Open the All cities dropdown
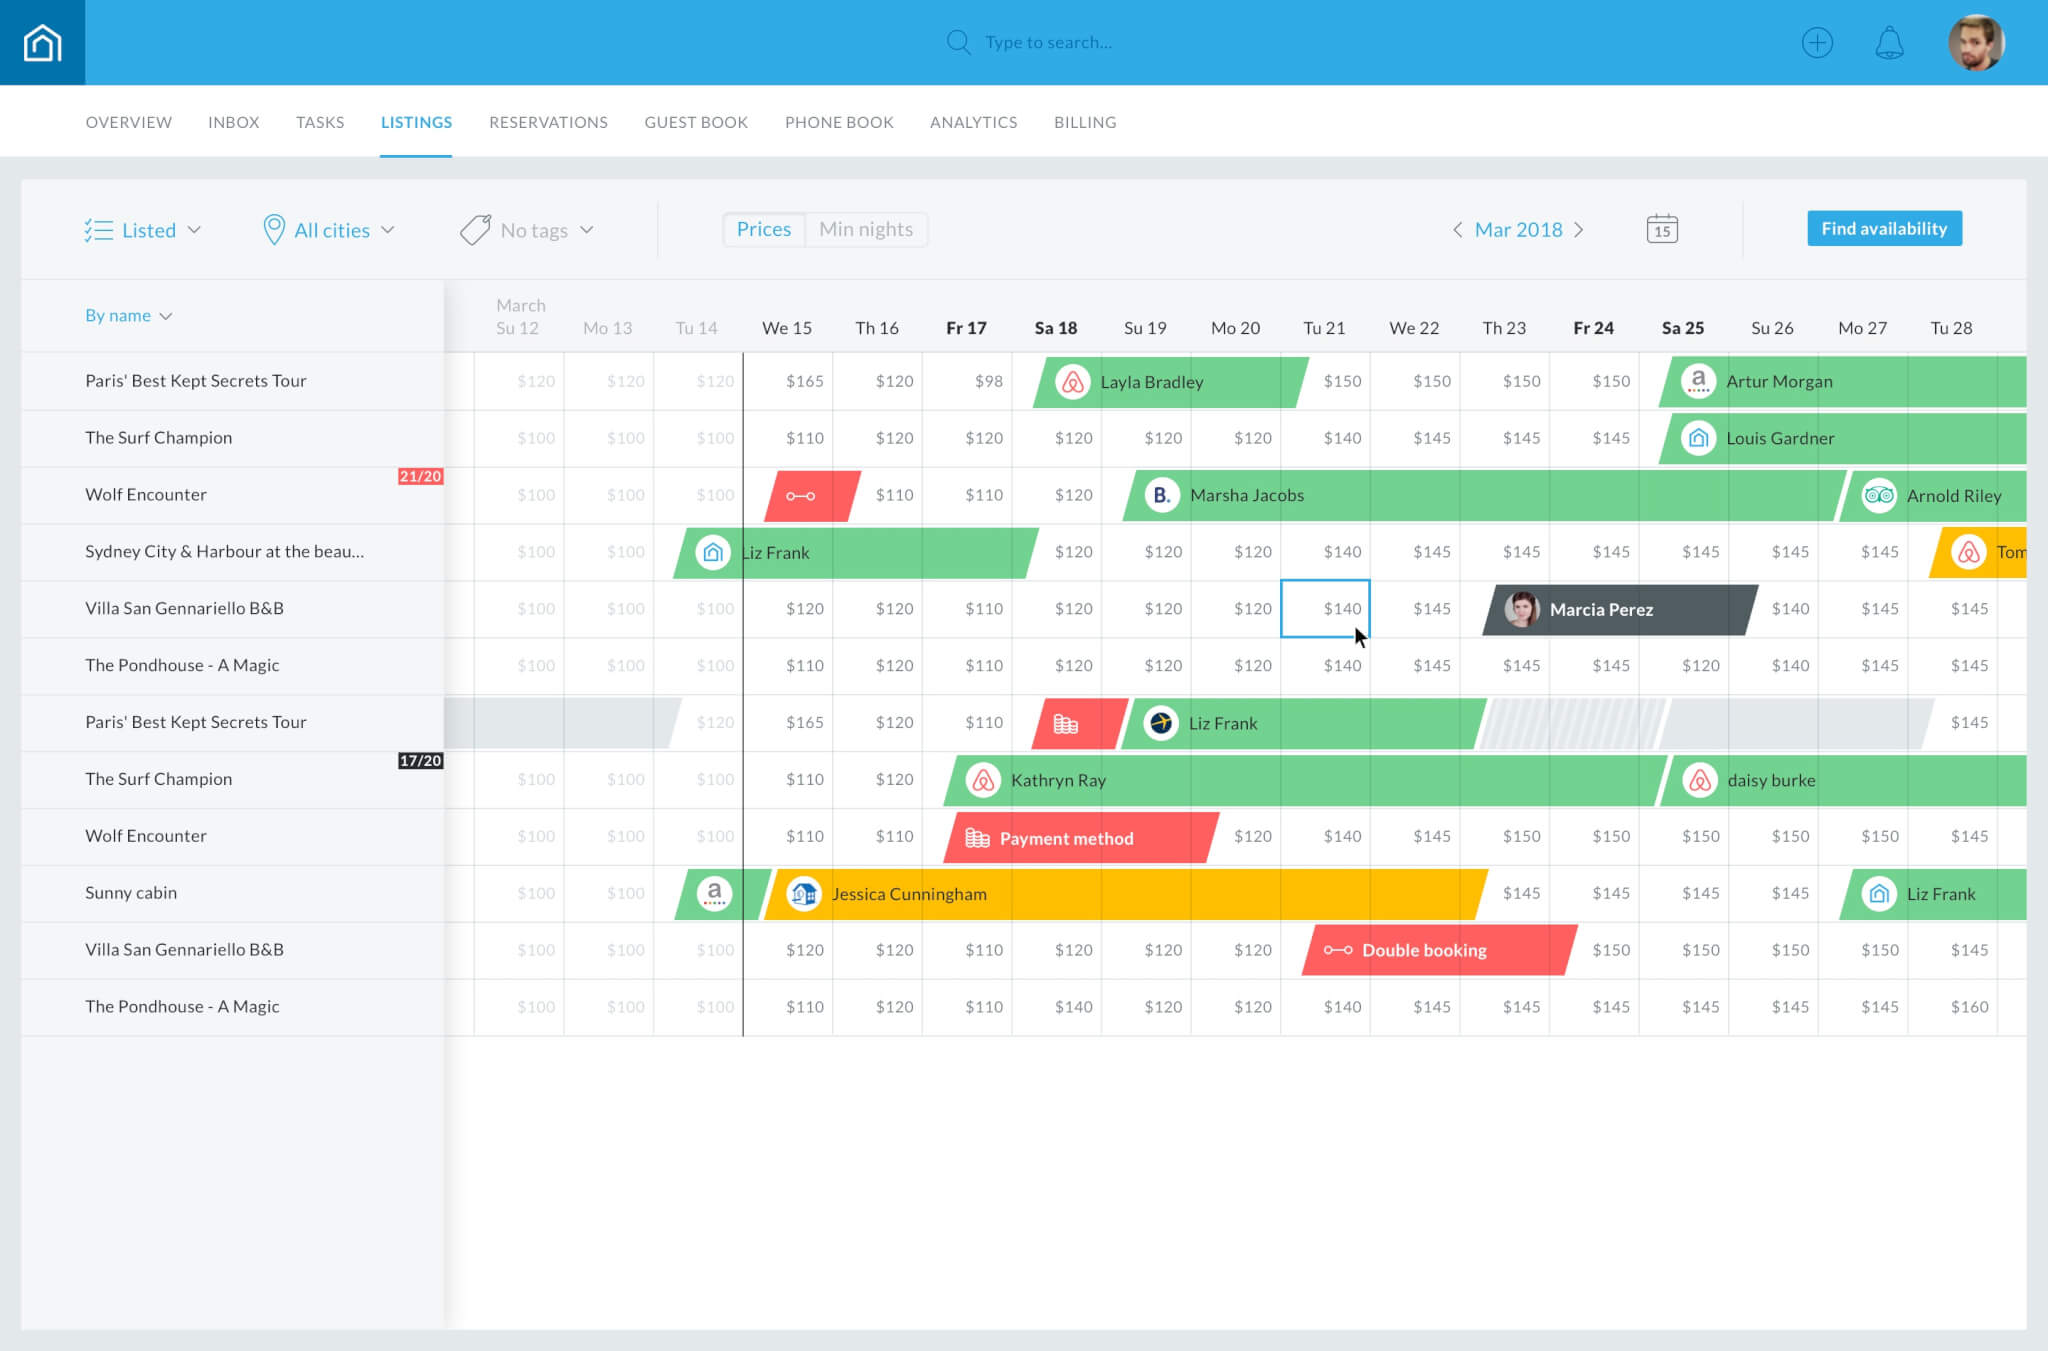Image resolution: width=2048 pixels, height=1351 pixels. (329, 230)
